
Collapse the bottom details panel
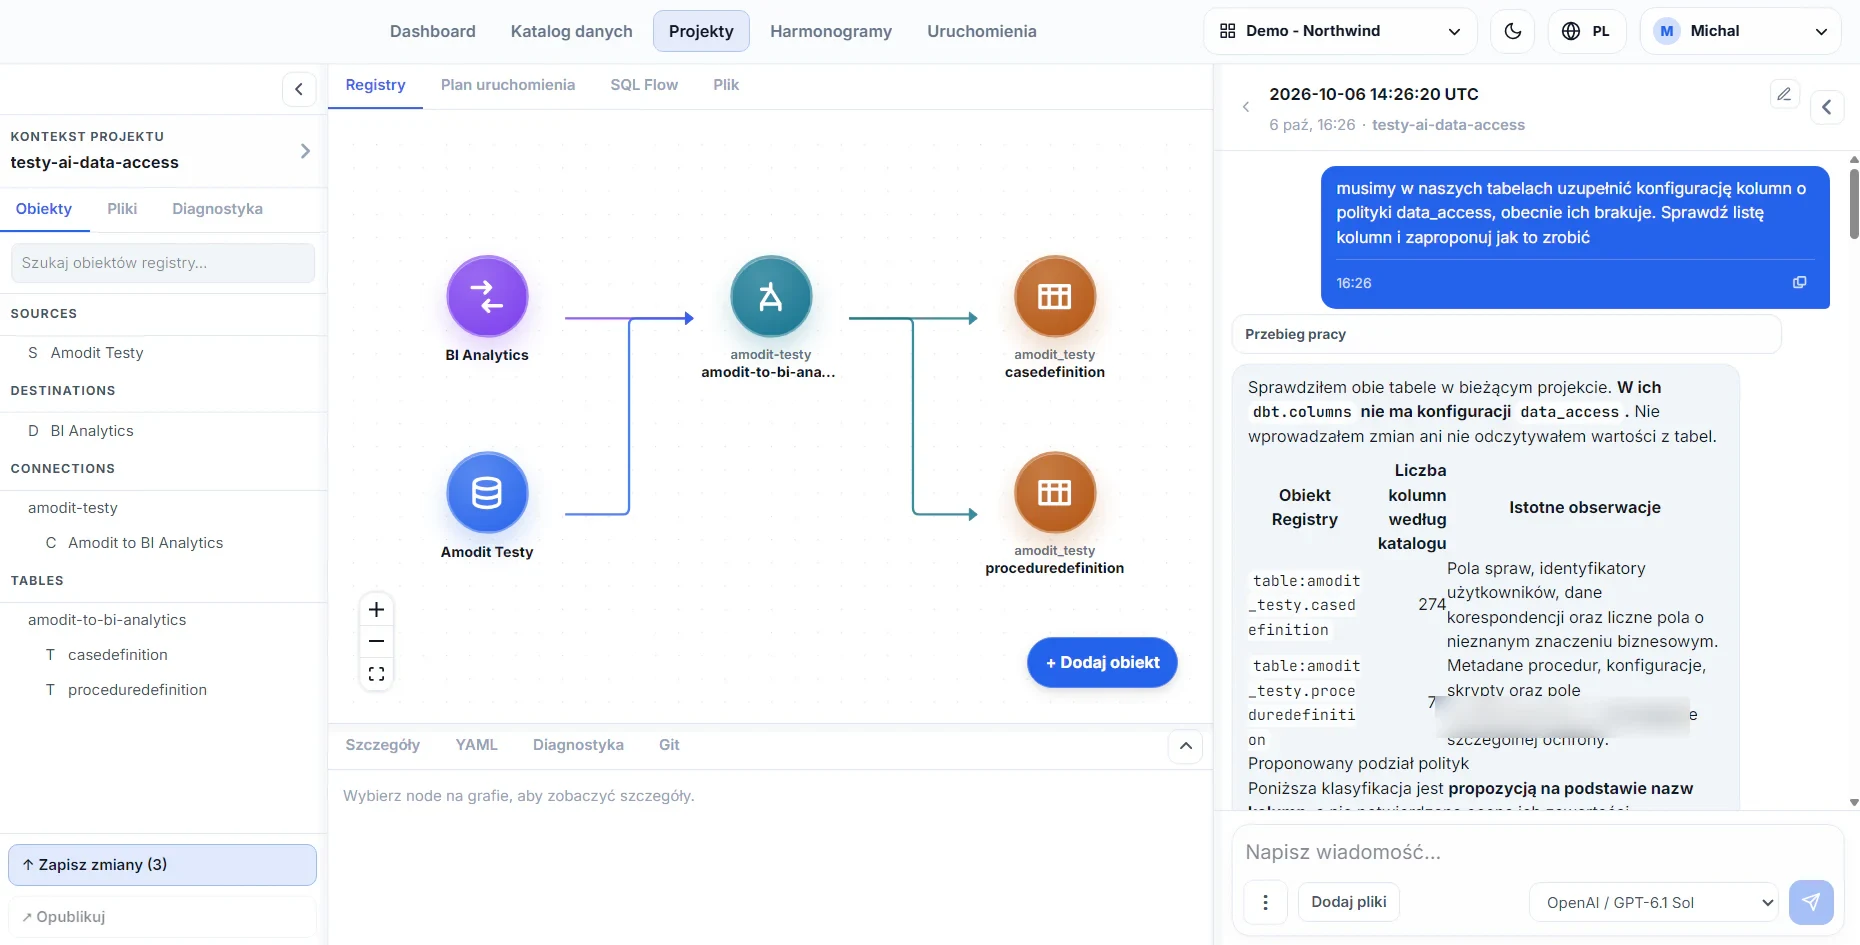pos(1185,746)
